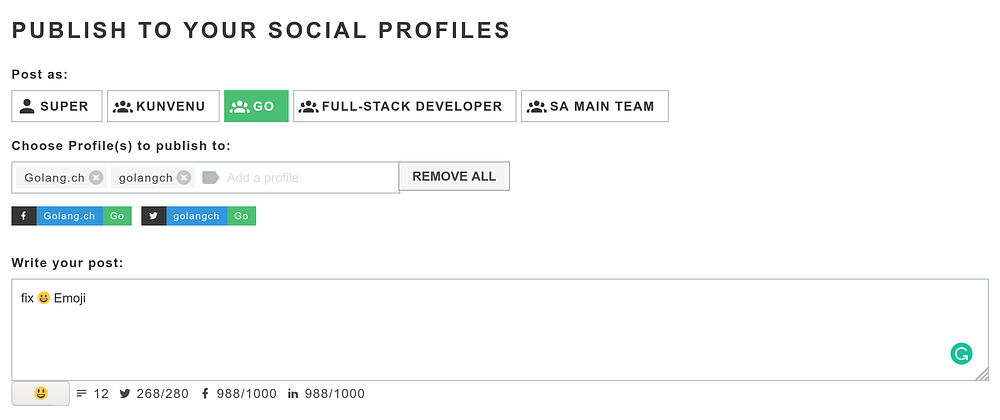Screen dimensions: 1000x420
Task: Select KUNVENU team to post as
Action: point(161,106)
